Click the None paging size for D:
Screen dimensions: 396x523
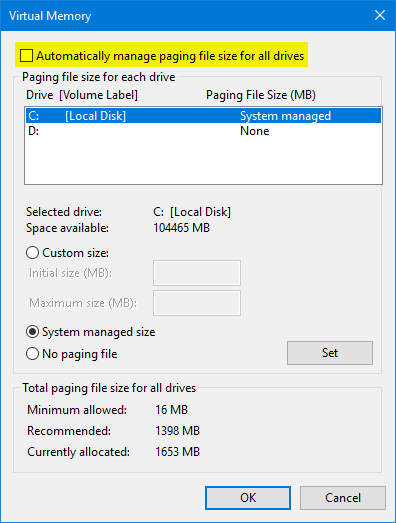[x=255, y=131]
